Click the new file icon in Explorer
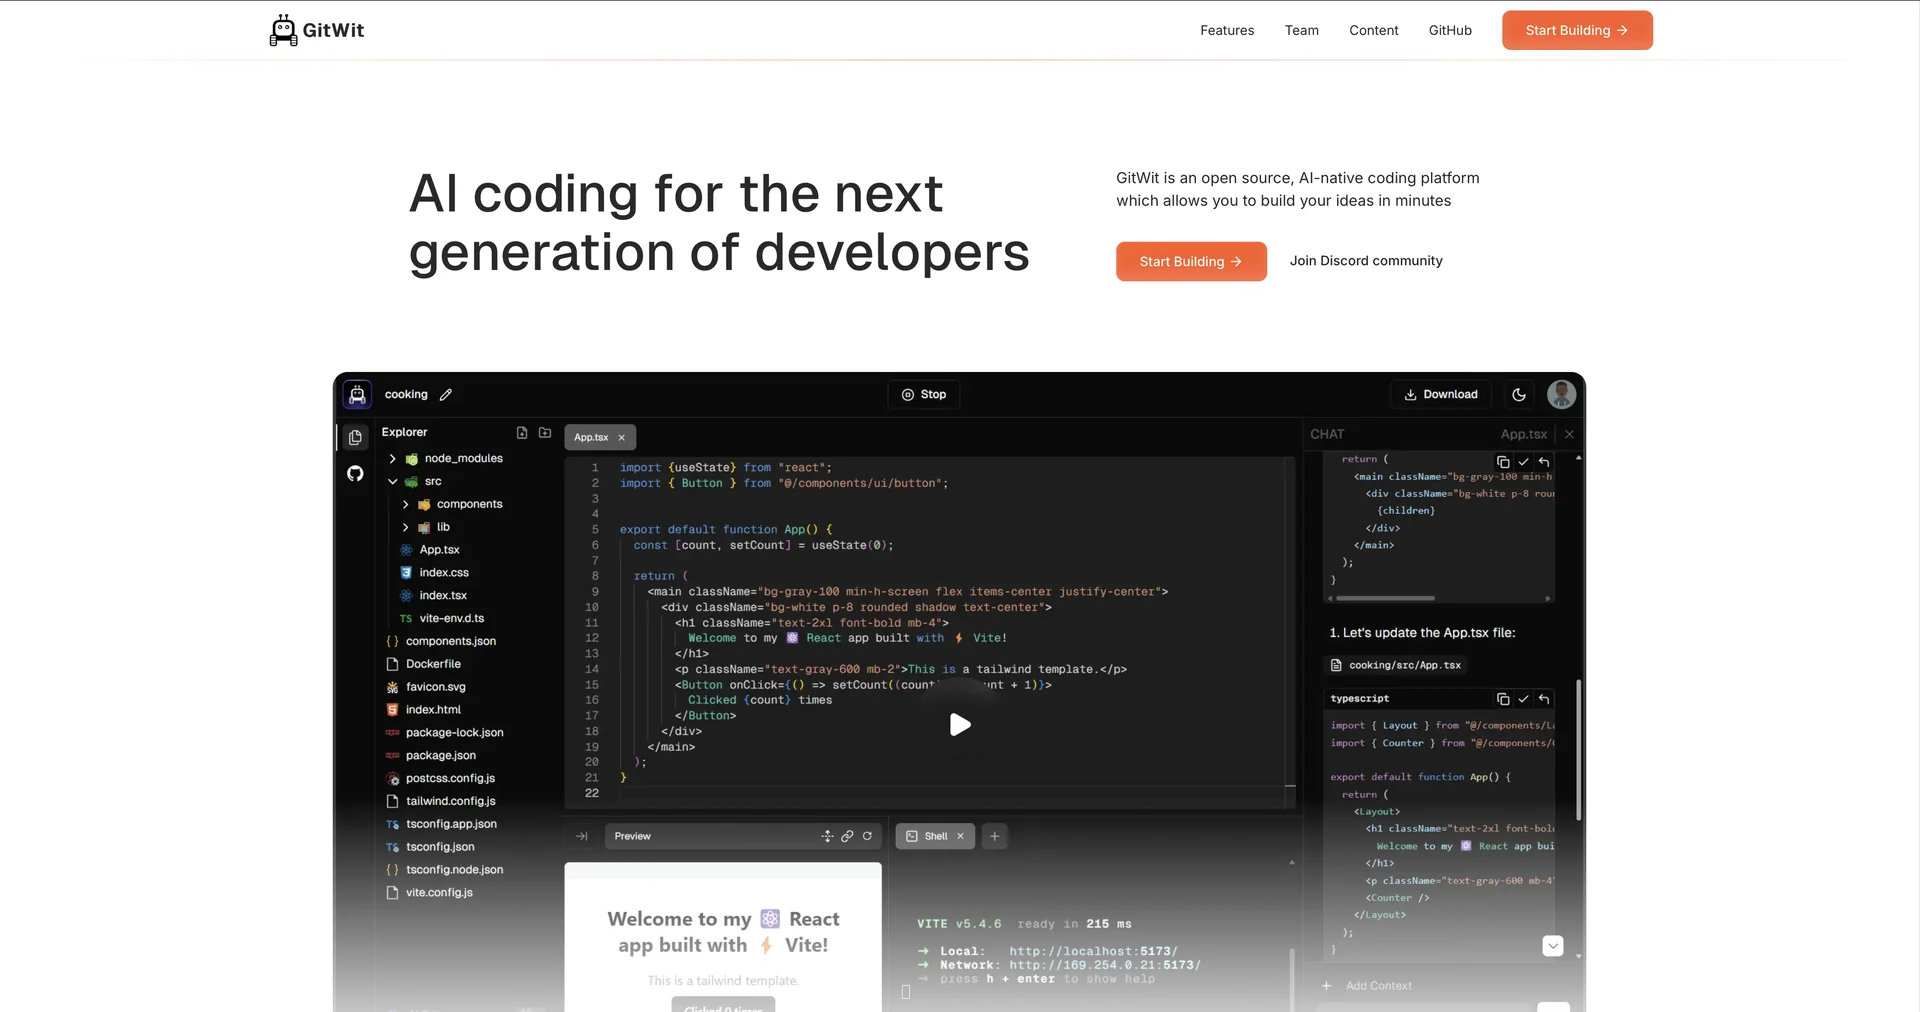Image resolution: width=1920 pixels, height=1012 pixels. [x=522, y=433]
